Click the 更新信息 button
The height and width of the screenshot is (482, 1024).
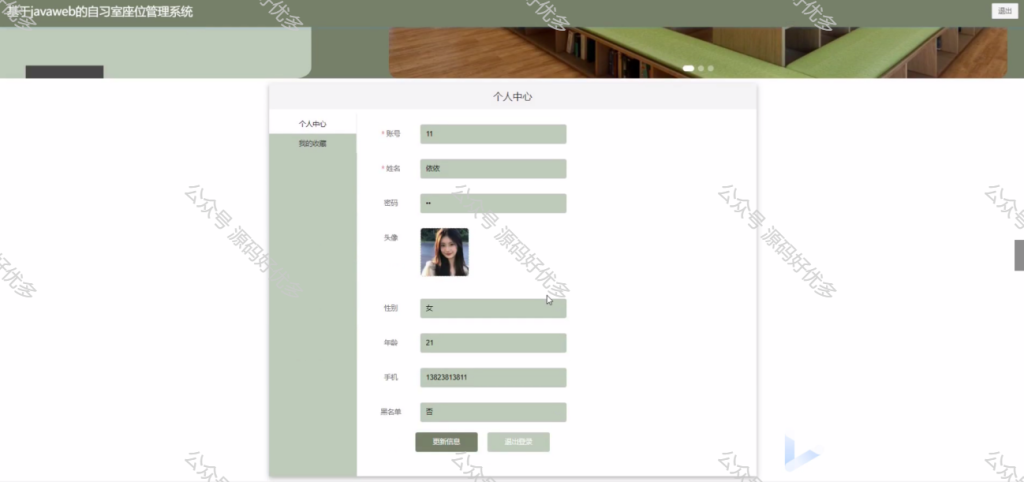pos(446,442)
